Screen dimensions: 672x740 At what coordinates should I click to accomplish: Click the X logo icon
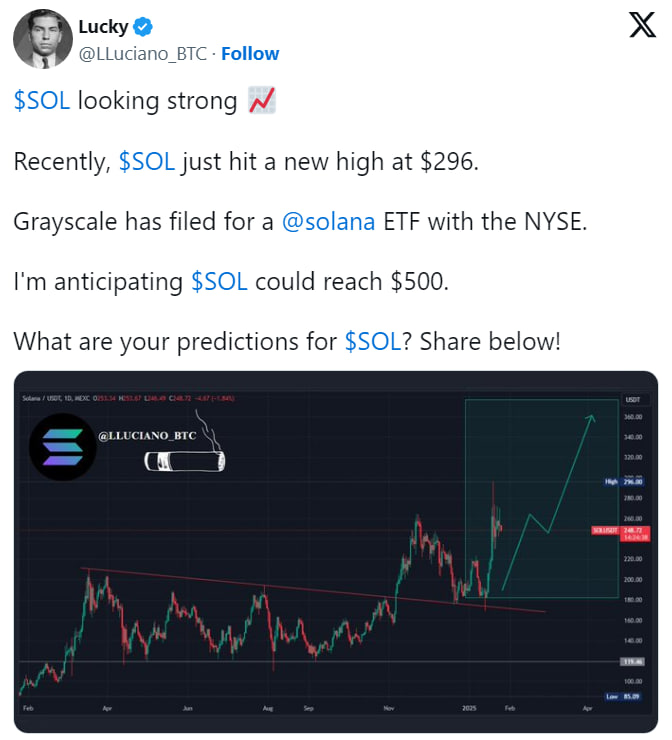tap(641, 26)
